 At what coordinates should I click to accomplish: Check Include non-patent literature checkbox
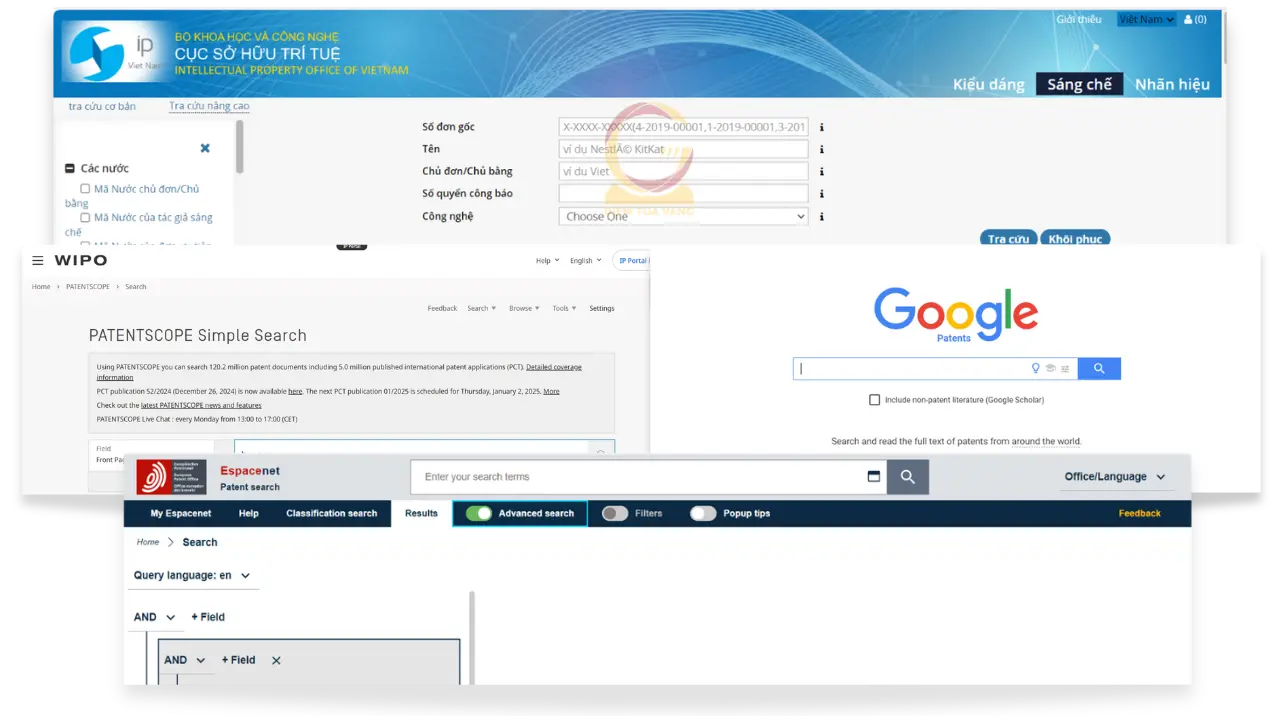[x=875, y=400]
